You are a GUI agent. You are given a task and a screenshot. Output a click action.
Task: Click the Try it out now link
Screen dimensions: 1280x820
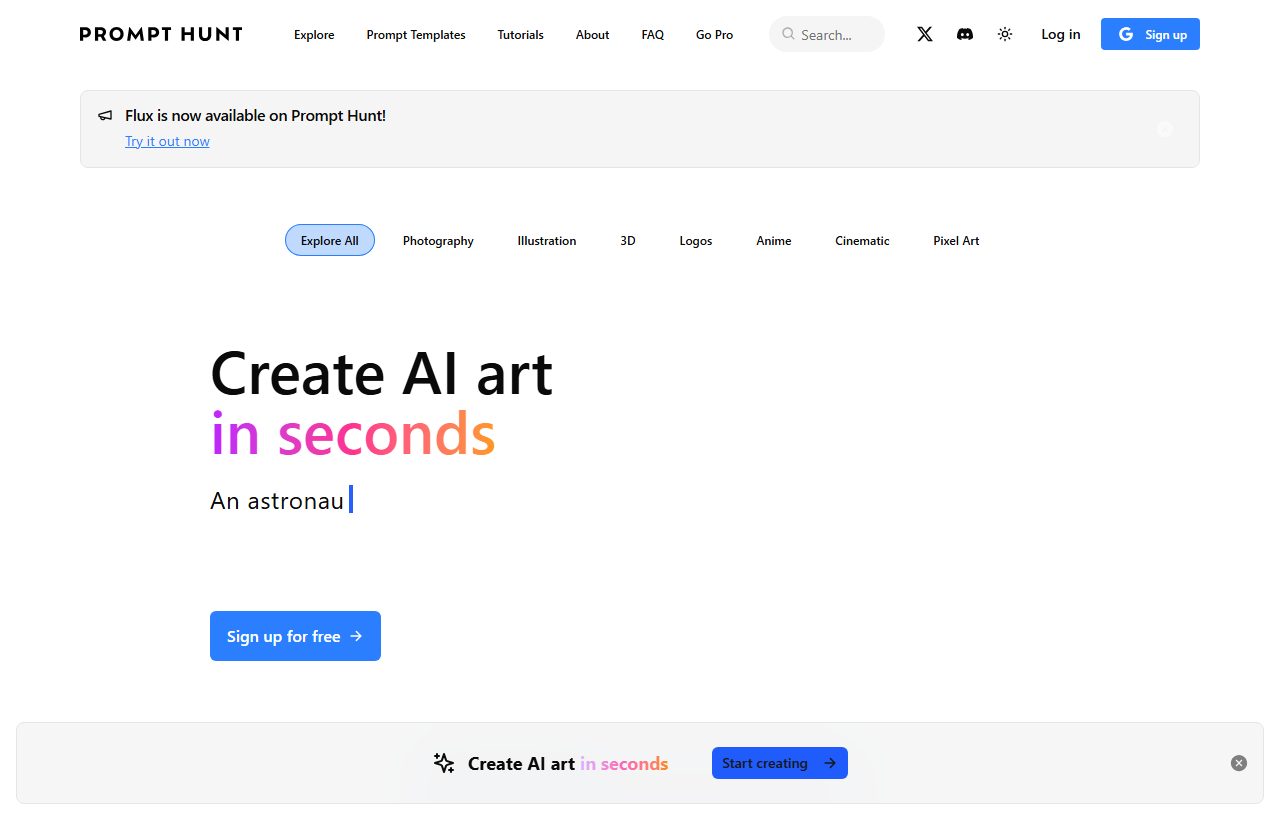coord(167,141)
